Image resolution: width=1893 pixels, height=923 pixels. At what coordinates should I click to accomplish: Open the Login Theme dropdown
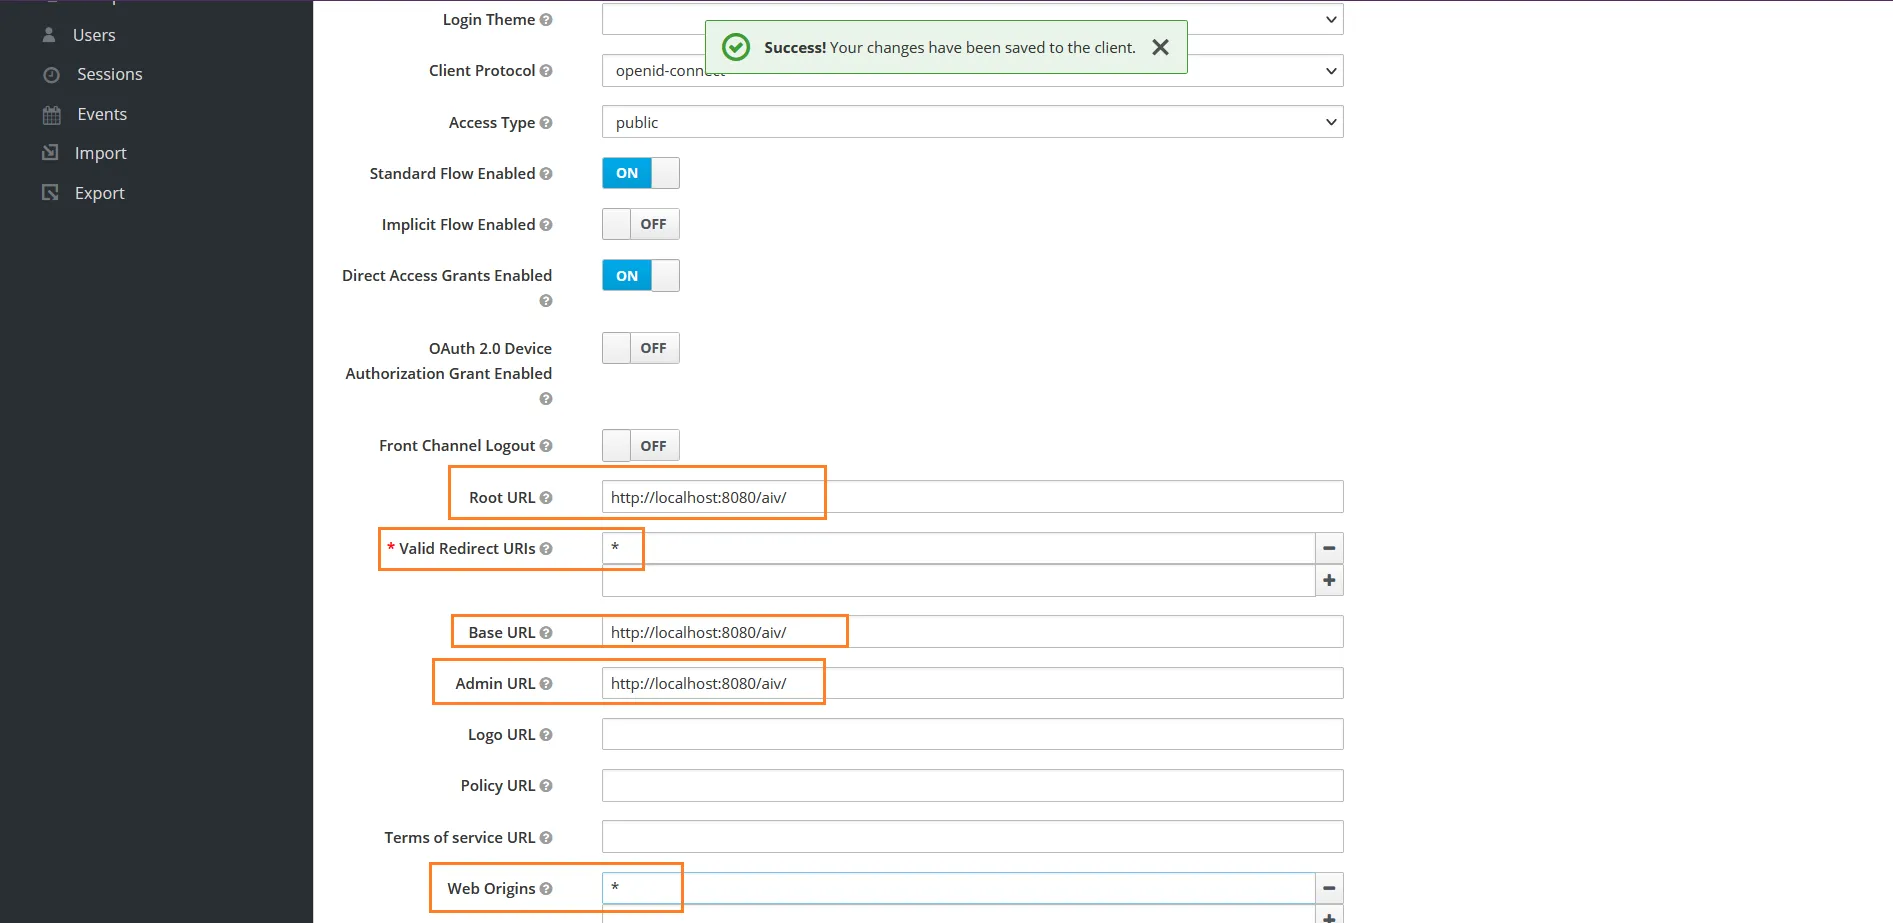(x=972, y=19)
